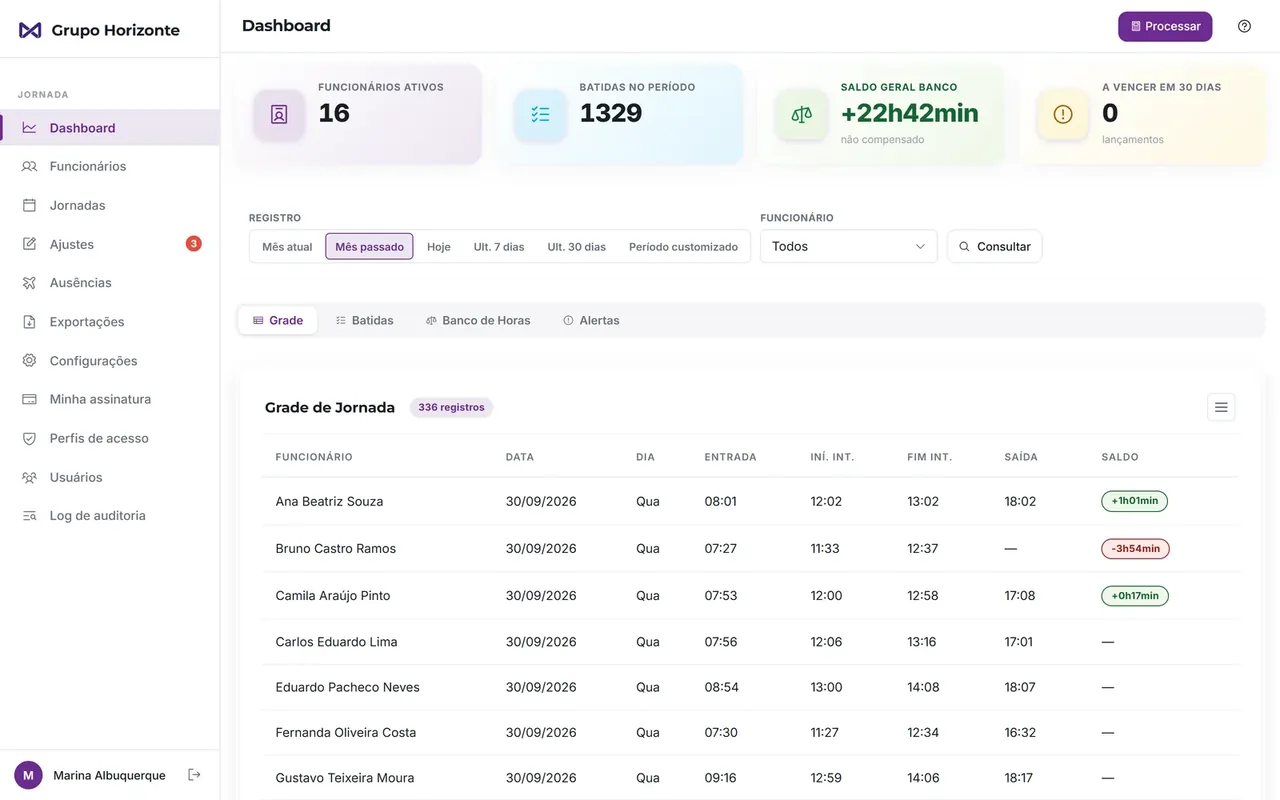Open Perfis de acesso

(110, 438)
